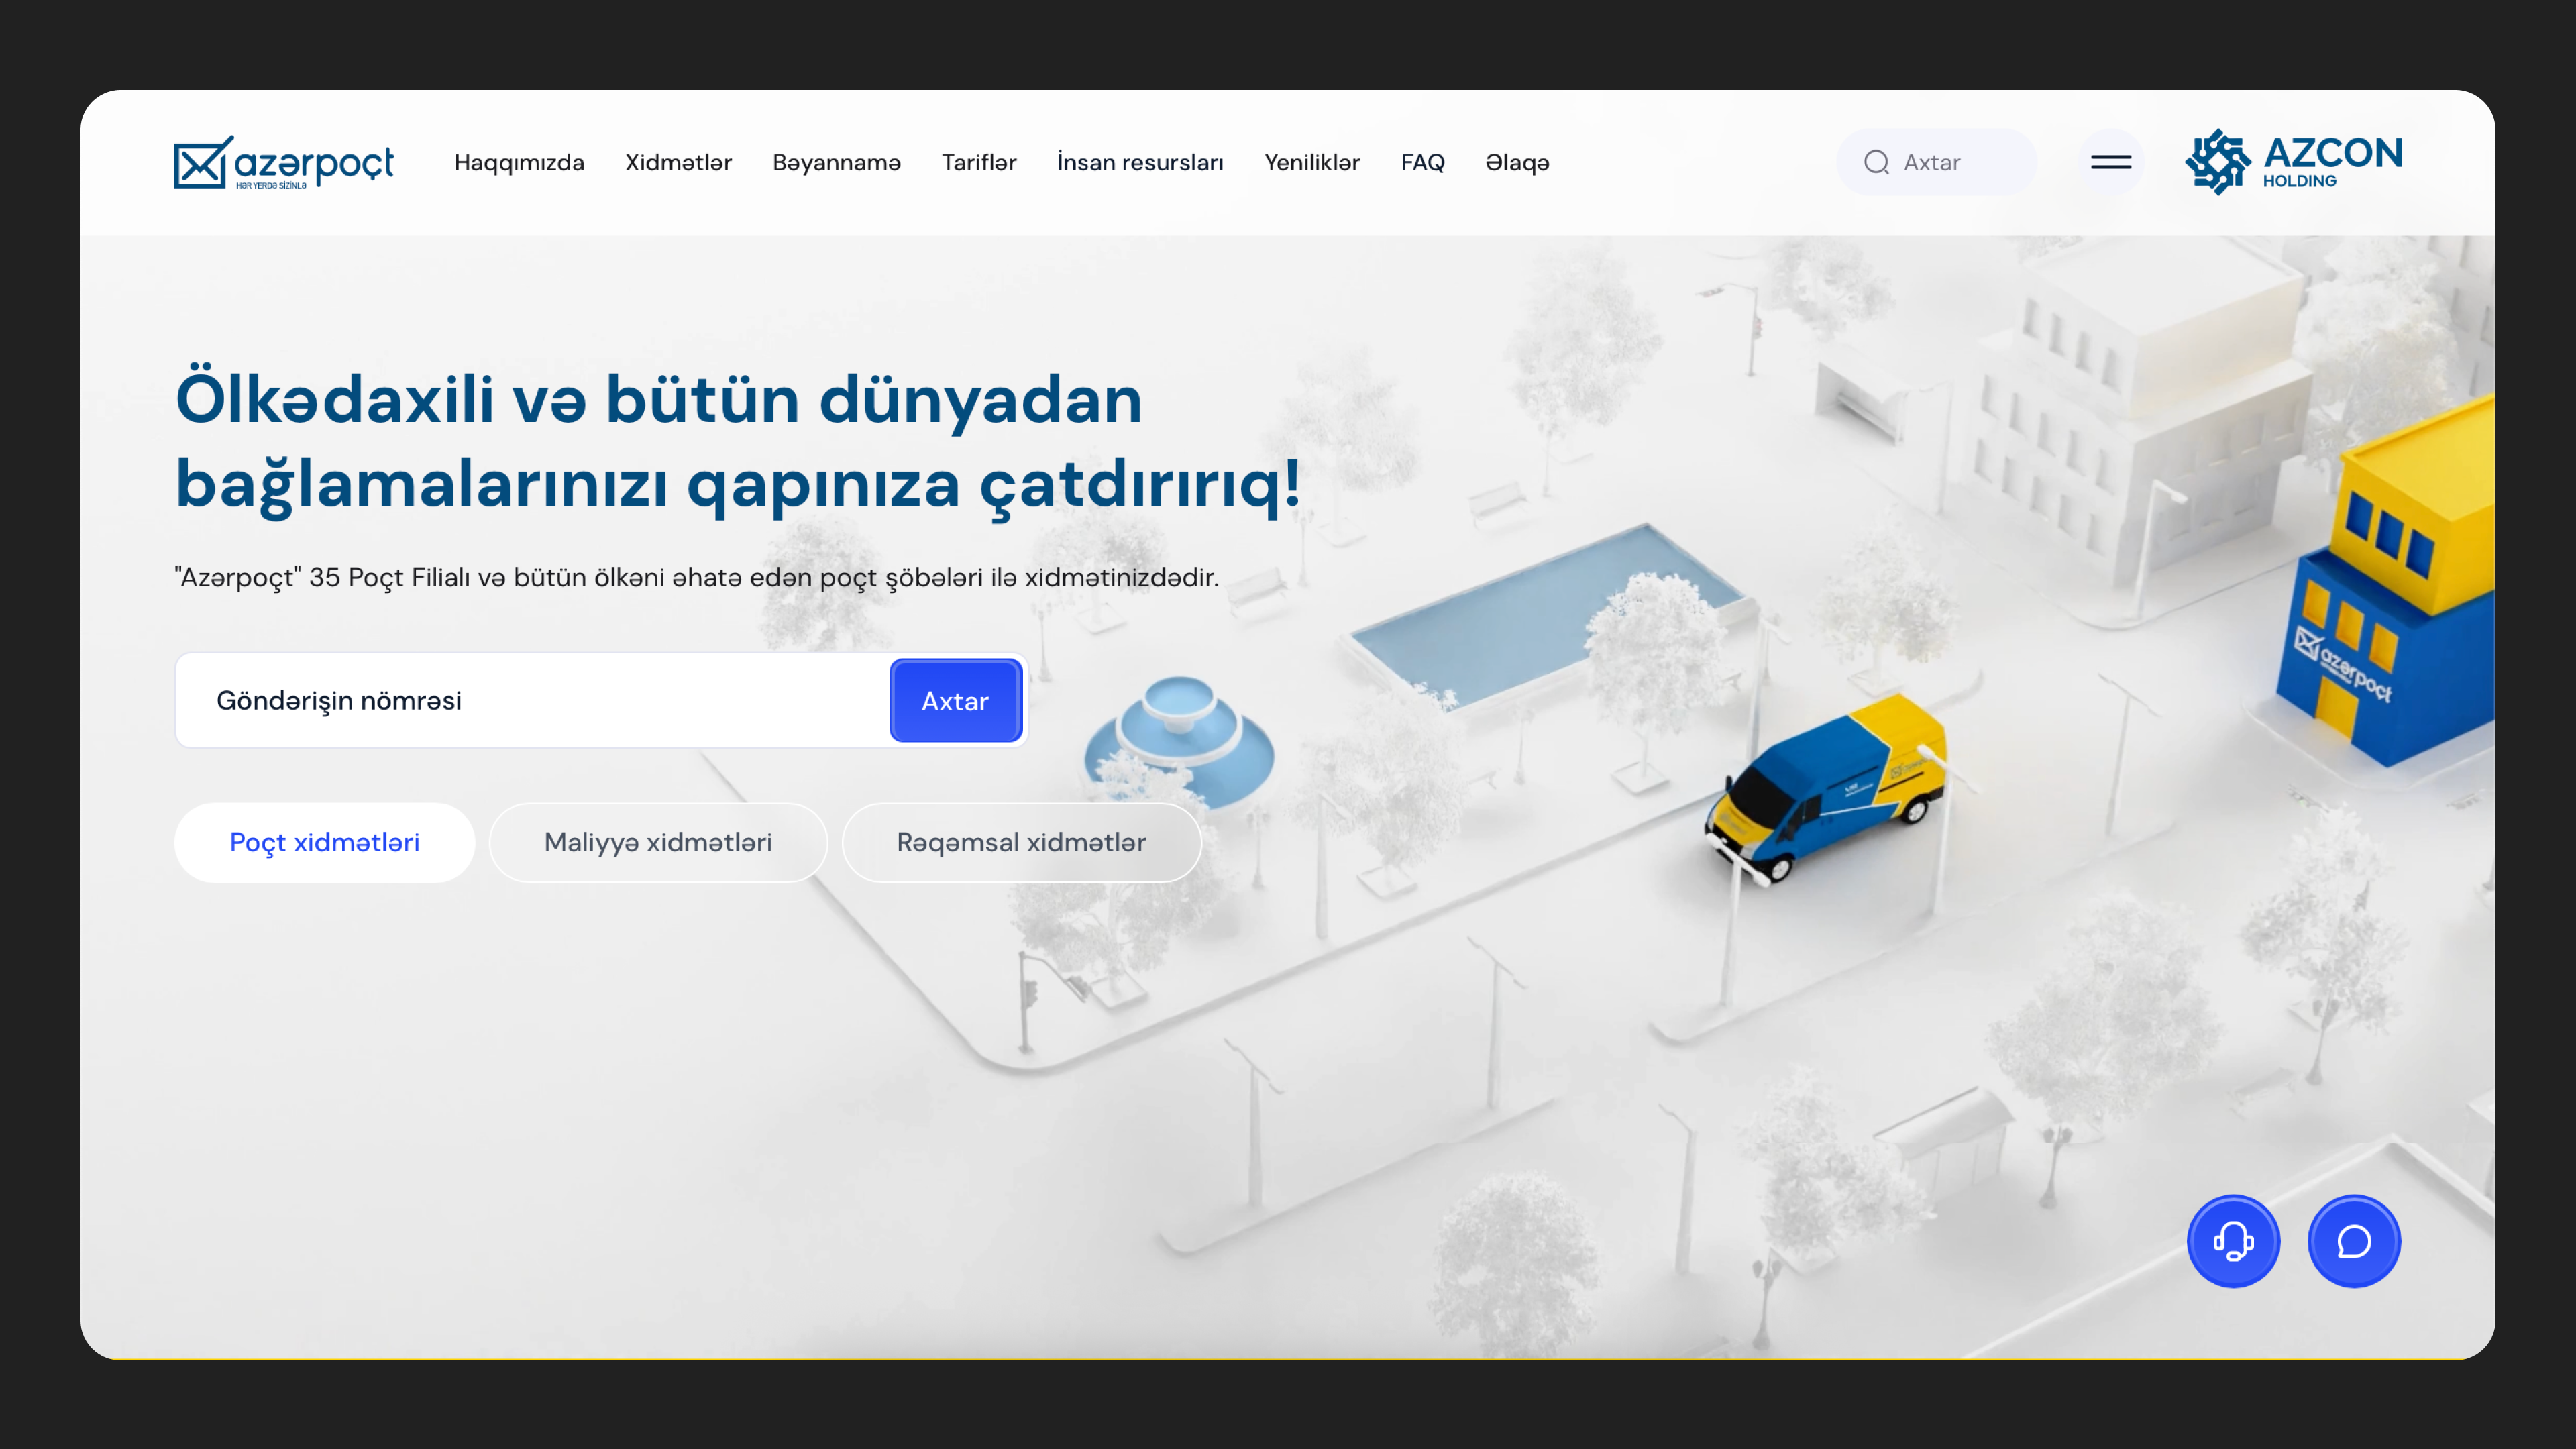
Task: Click the Azərpoçt logo
Action: [284, 162]
